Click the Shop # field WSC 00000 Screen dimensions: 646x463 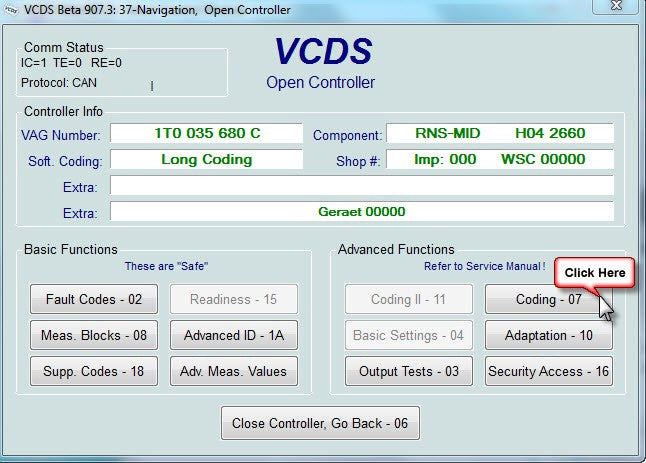(x=500, y=159)
